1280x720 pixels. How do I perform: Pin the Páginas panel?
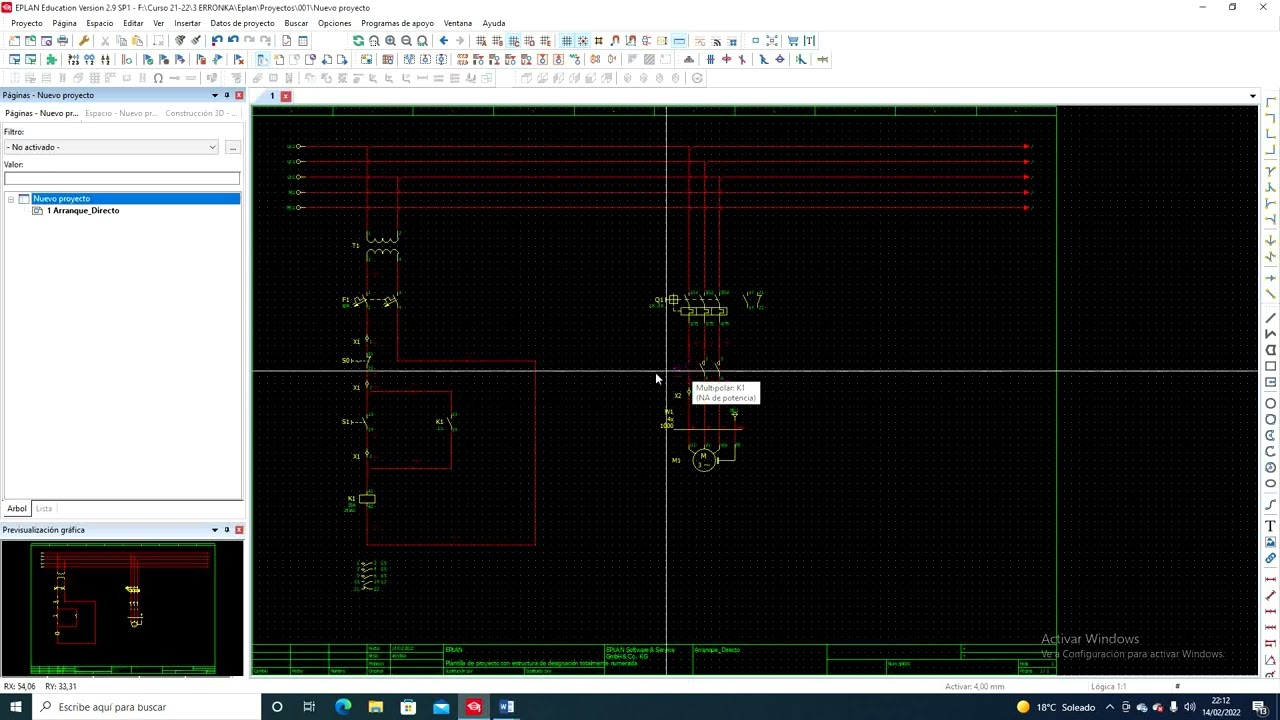point(227,95)
